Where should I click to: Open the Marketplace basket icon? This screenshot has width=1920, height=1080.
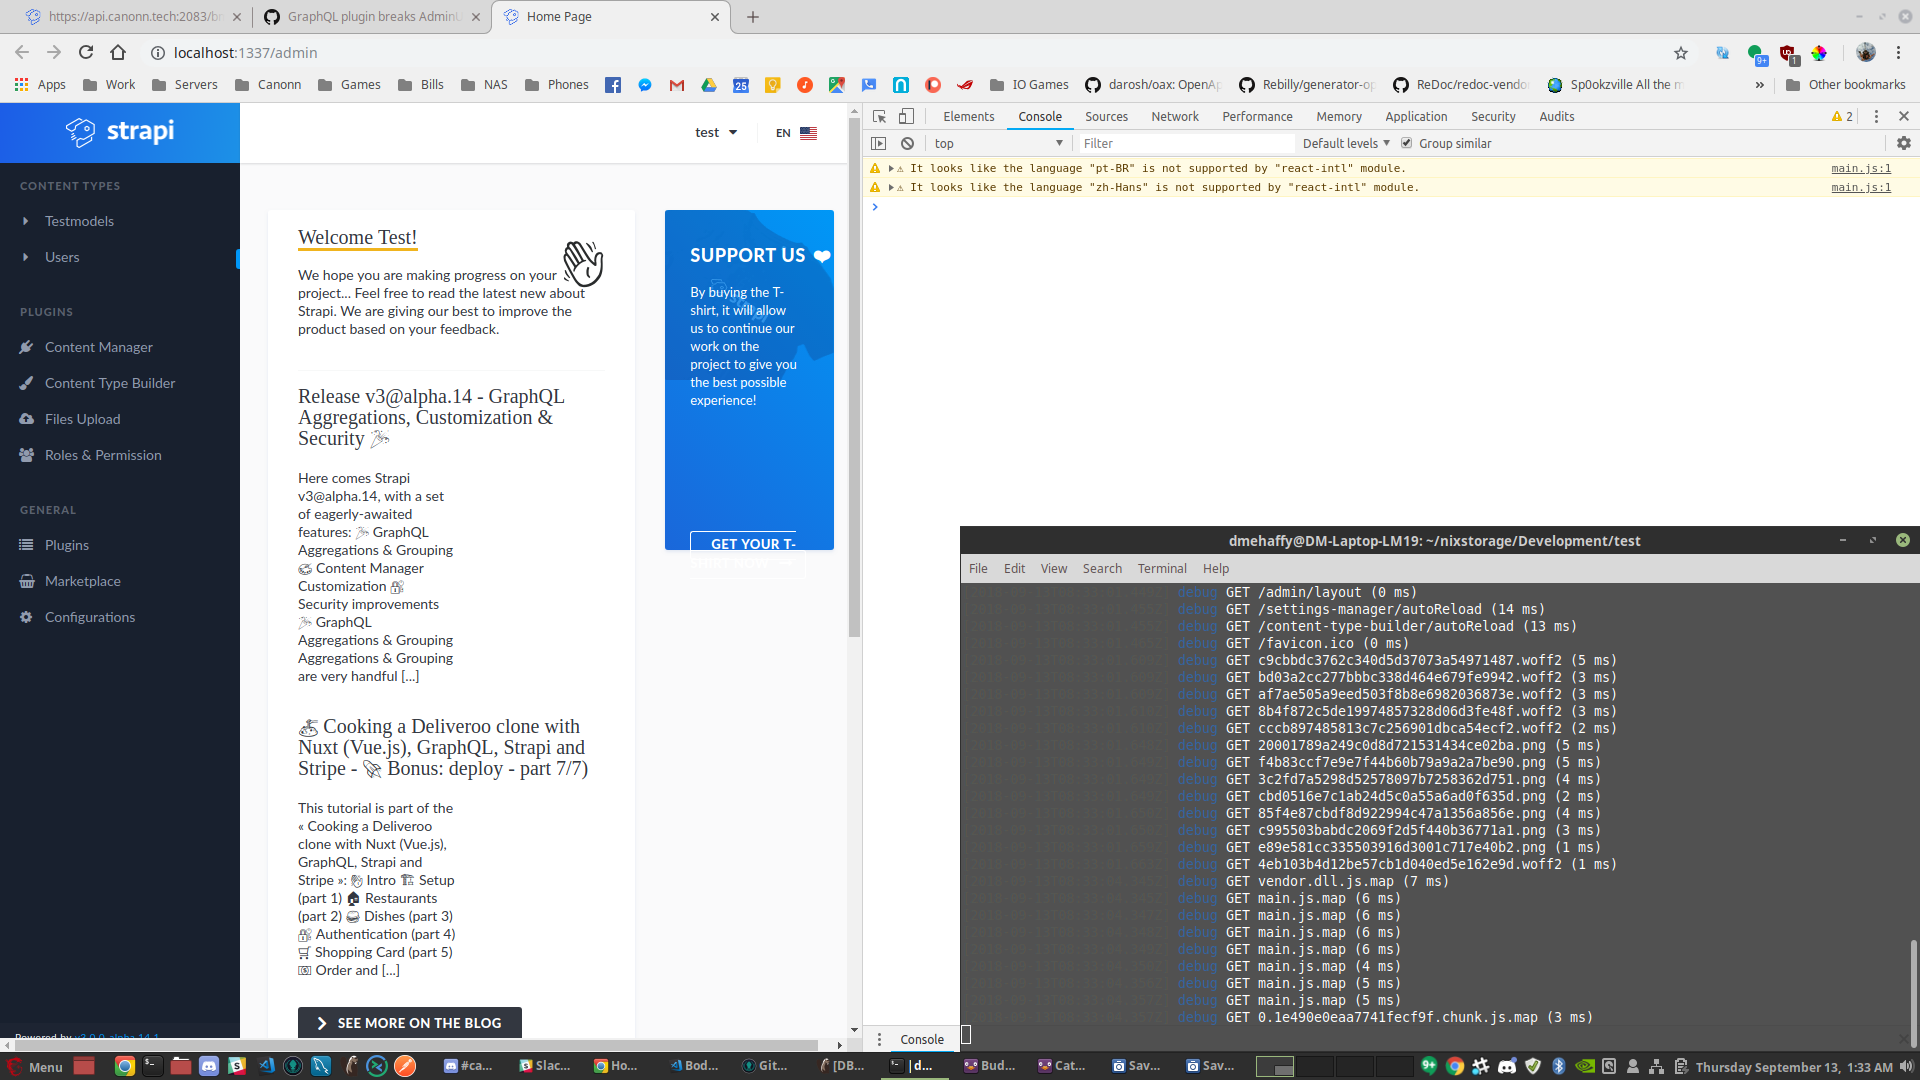tap(25, 581)
